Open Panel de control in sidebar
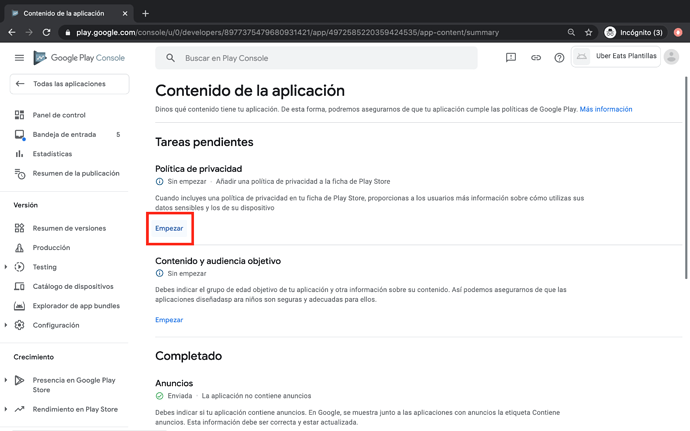 coord(59,115)
